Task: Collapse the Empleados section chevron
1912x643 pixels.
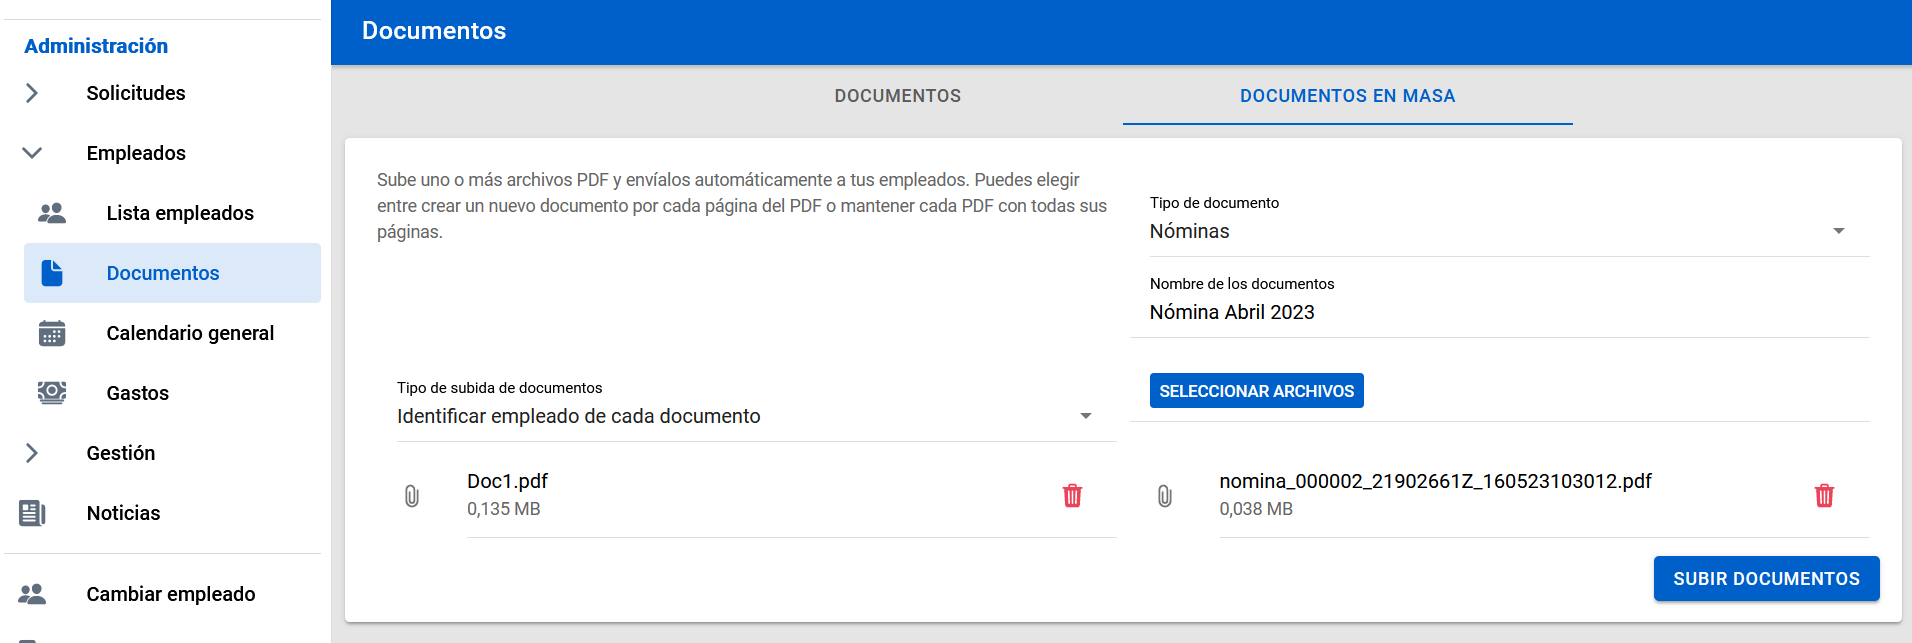Action: [x=32, y=153]
